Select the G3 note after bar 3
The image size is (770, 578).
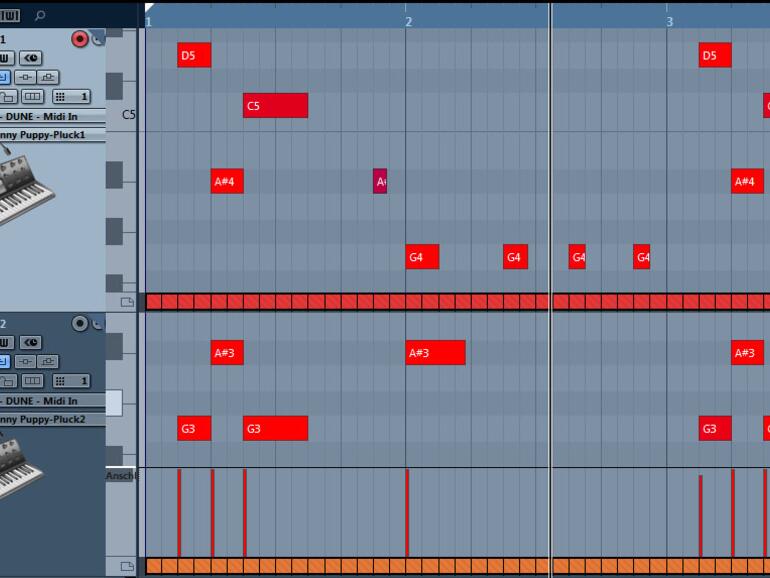(715, 428)
